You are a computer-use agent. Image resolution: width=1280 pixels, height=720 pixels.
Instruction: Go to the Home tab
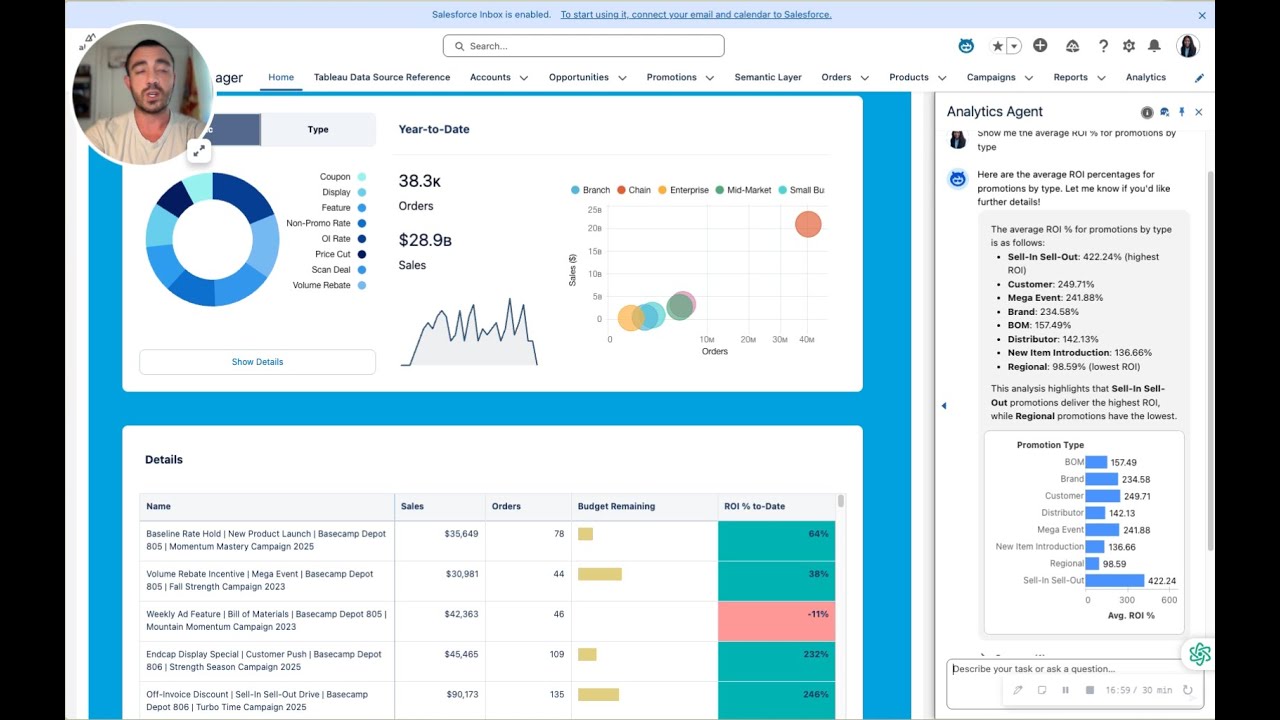(281, 77)
